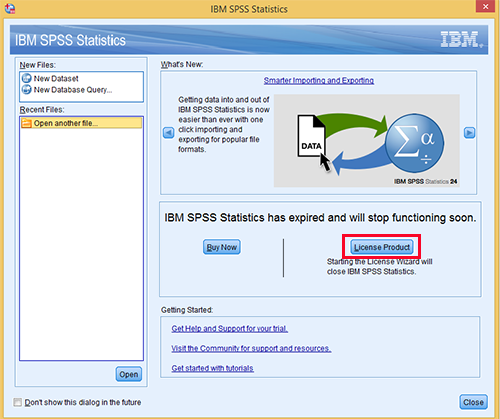The height and width of the screenshot is (419, 500).
Task: Click the Open another file folder icon
Action: coord(26,123)
